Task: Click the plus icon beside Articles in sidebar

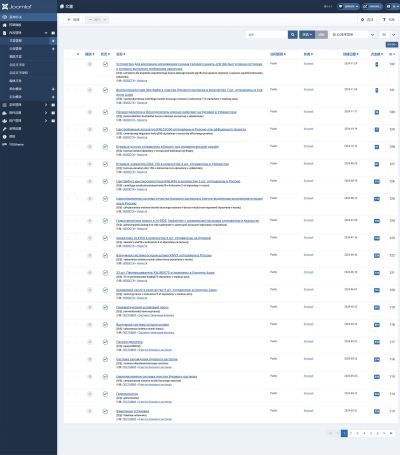Action: (x=53, y=41)
